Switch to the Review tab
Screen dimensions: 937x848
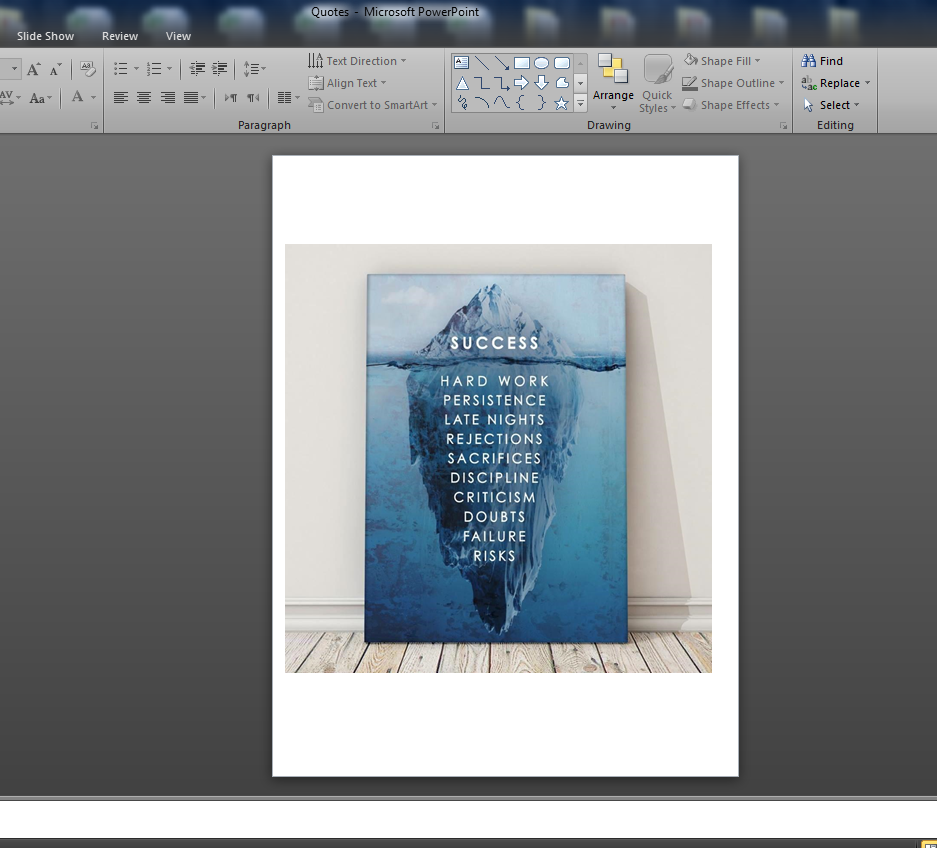click(x=120, y=36)
